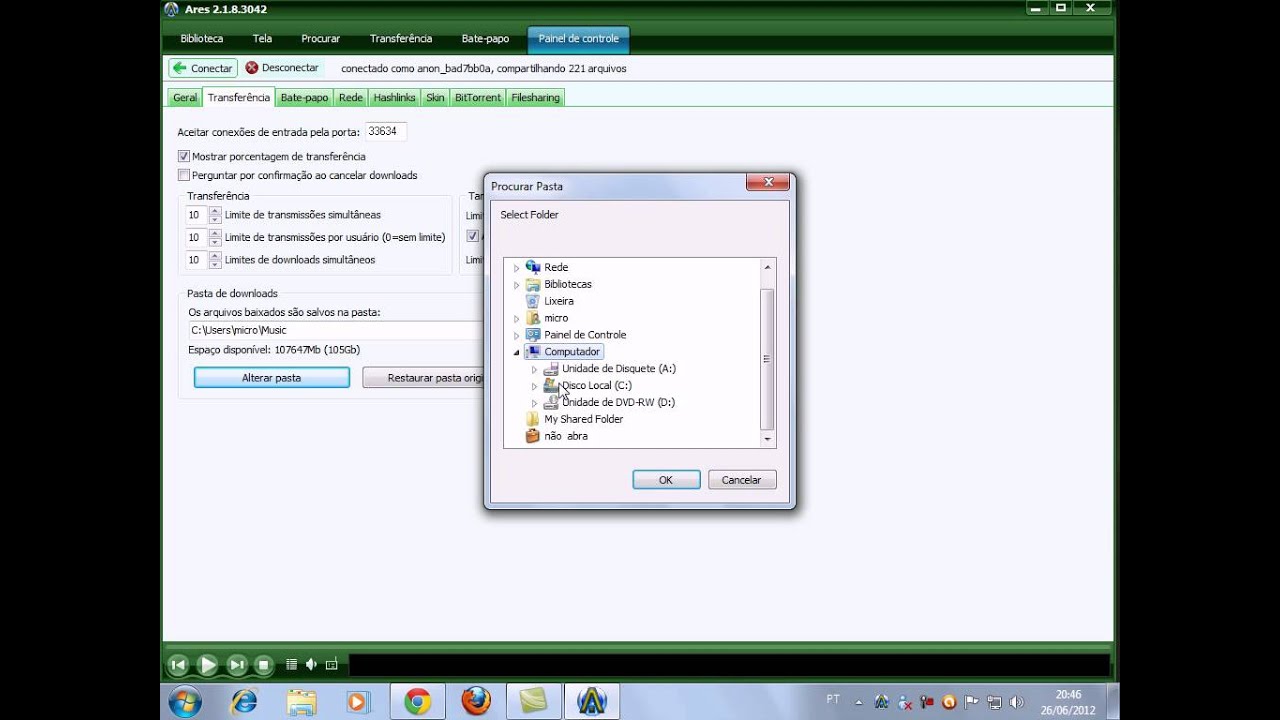Click the Ares icon in taskbar

tap(592, 702)
